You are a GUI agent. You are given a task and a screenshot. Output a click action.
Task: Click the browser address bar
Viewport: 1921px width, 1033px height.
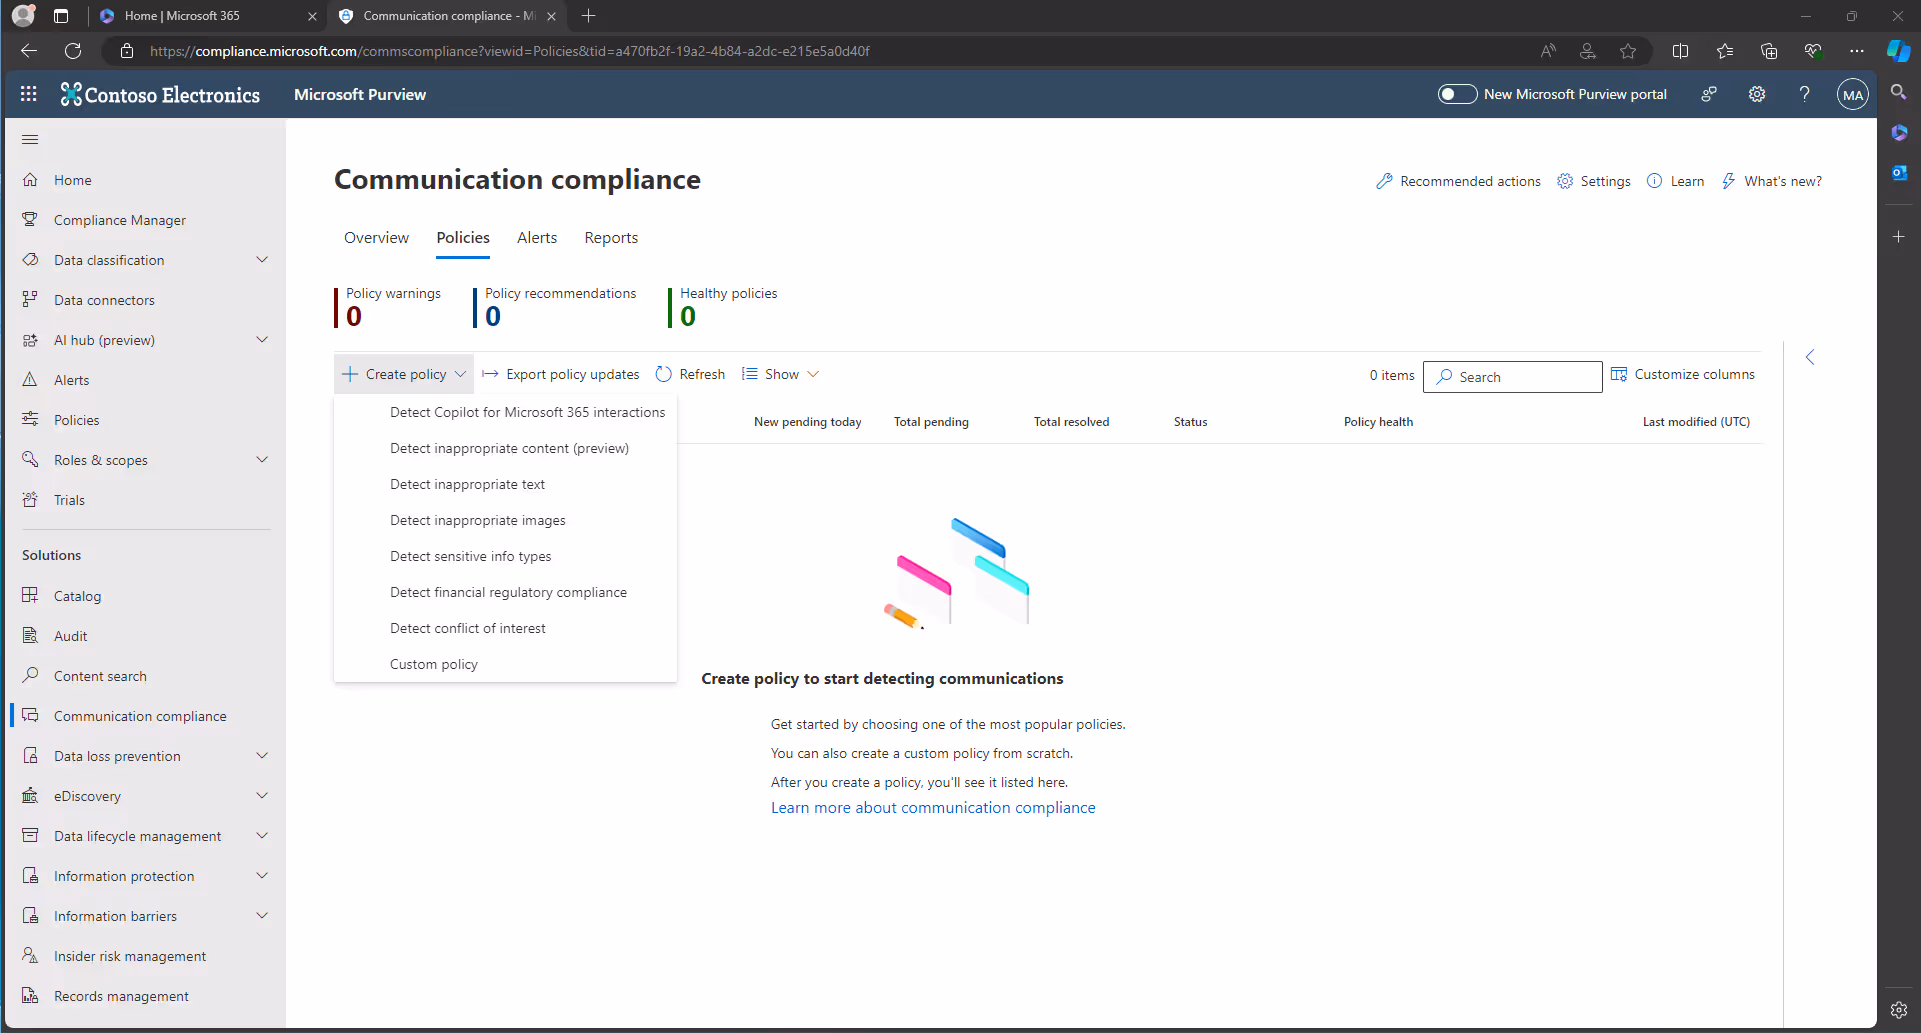[820, 51]
